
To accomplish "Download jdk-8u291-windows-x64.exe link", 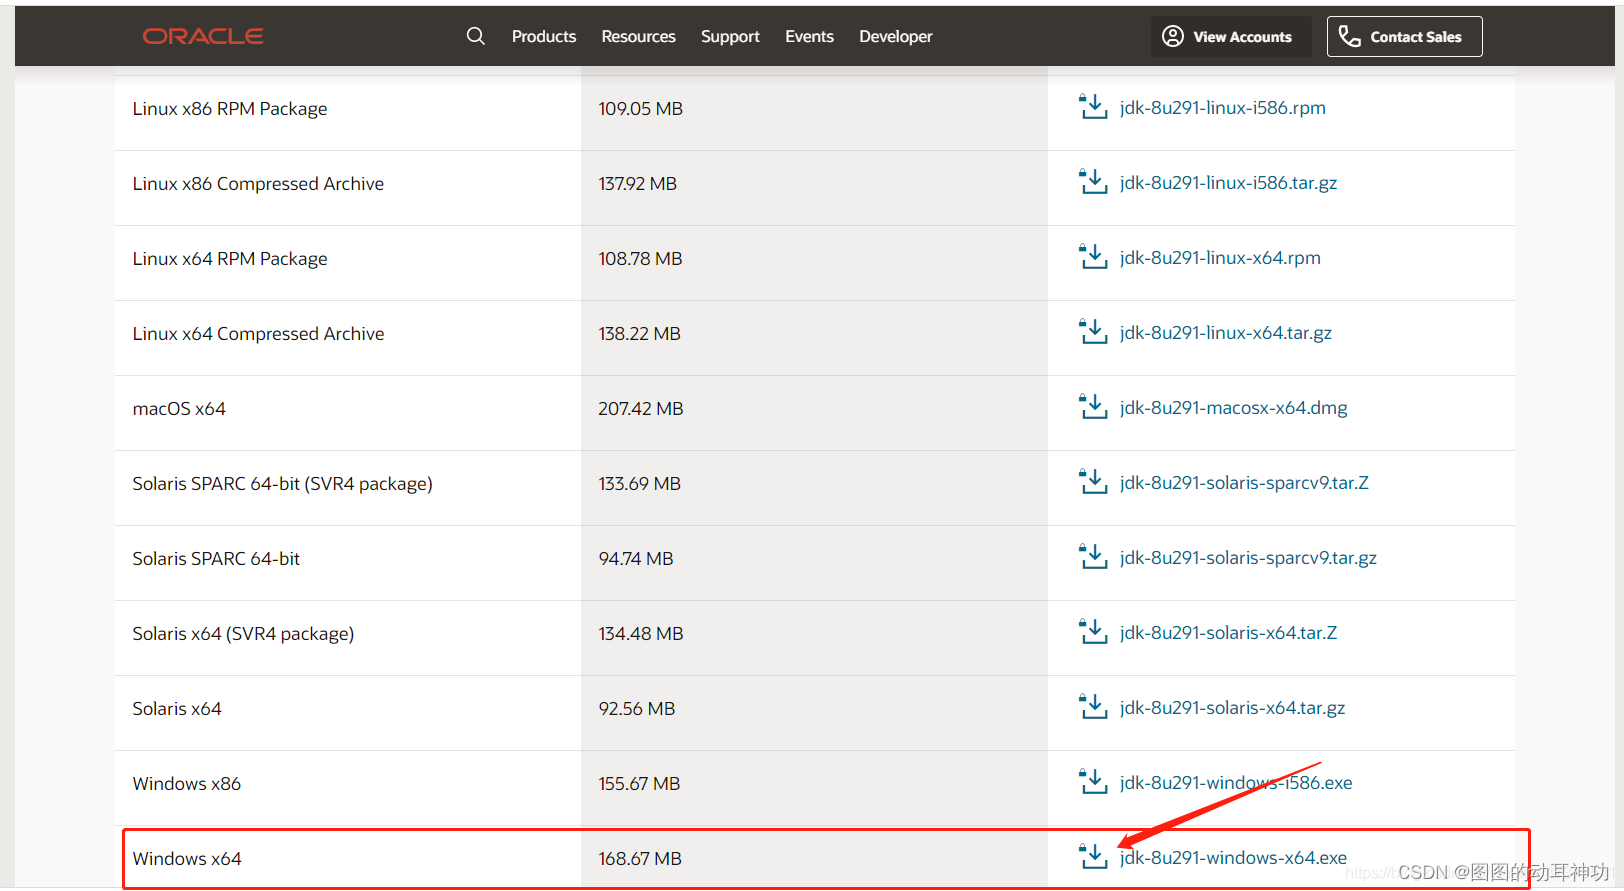I will click(x=1233, y=858).
